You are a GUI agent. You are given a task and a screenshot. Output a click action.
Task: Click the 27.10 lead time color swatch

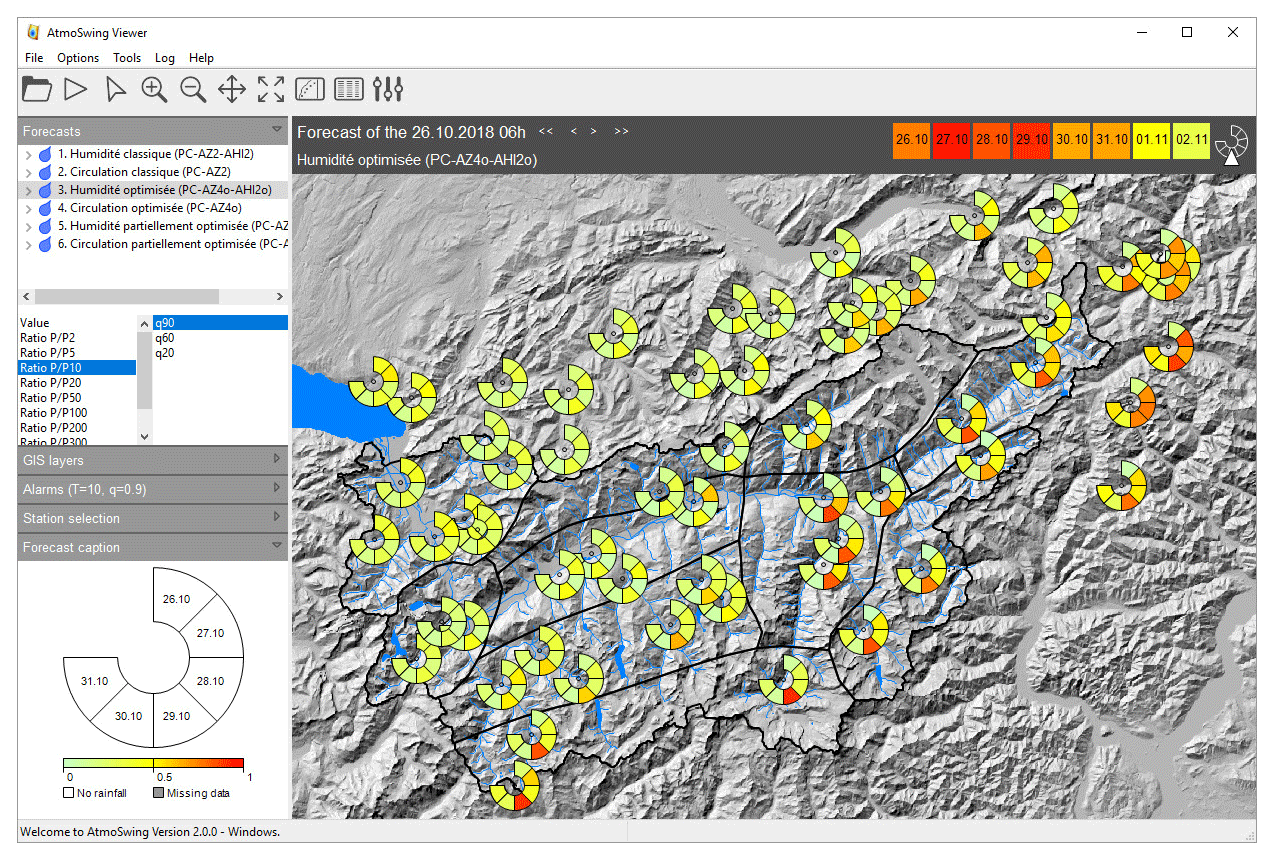(951, 140)
